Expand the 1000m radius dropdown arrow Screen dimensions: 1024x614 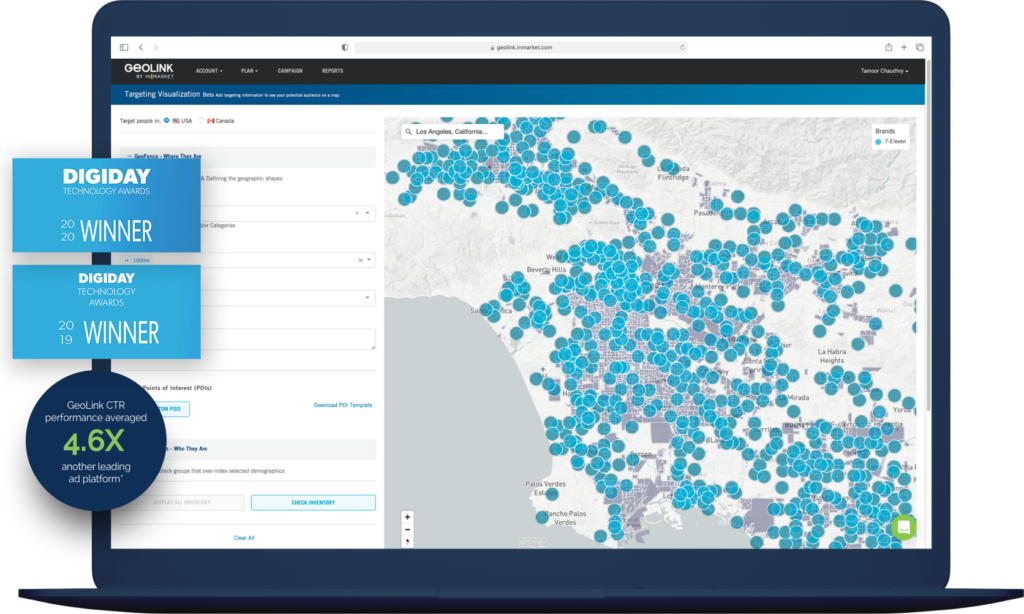(369, 260)
